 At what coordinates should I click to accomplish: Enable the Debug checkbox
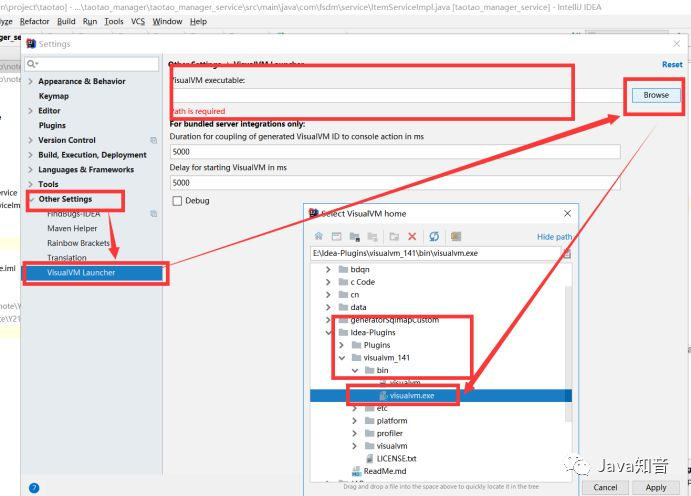point(177,201)
